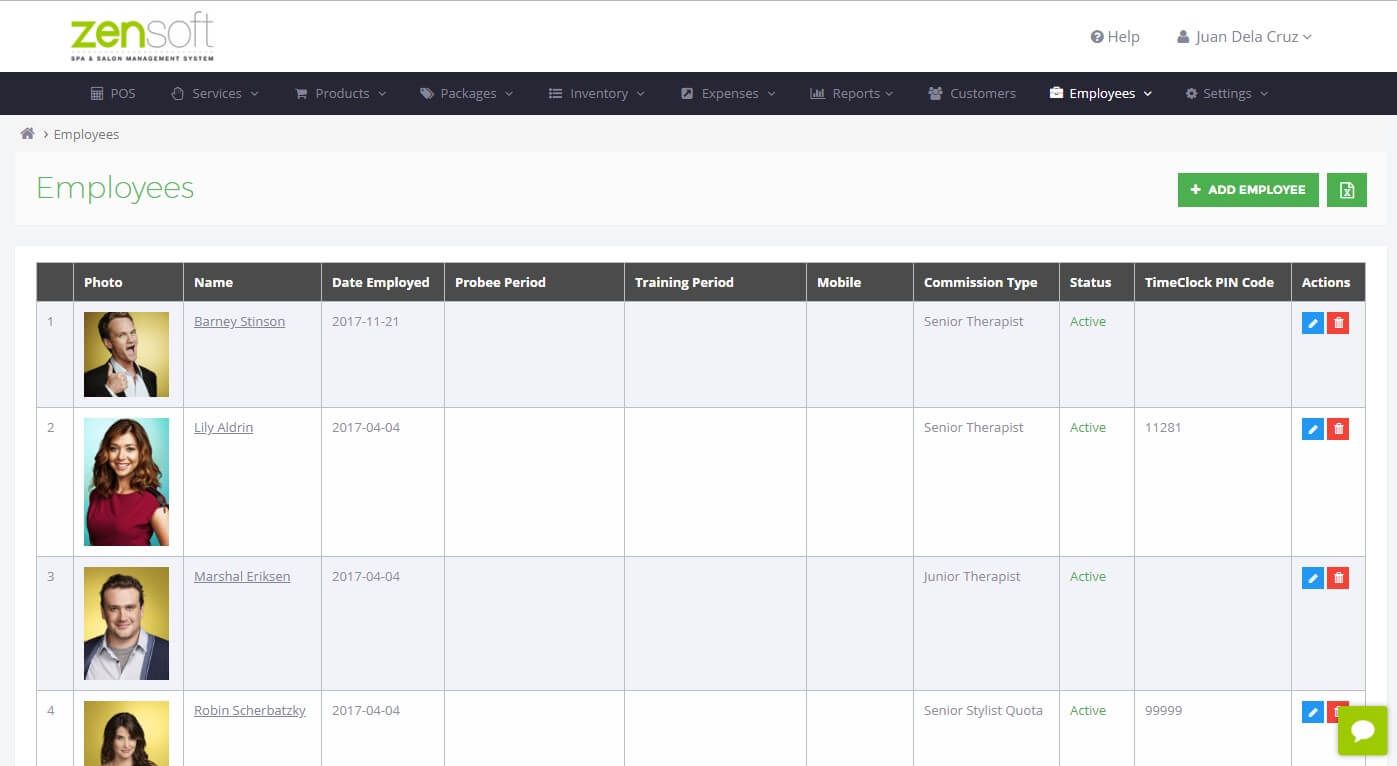The image size is (1397, 766).
Task: Expand the Employees dropdown chevron
Action: coord(1147,94)
